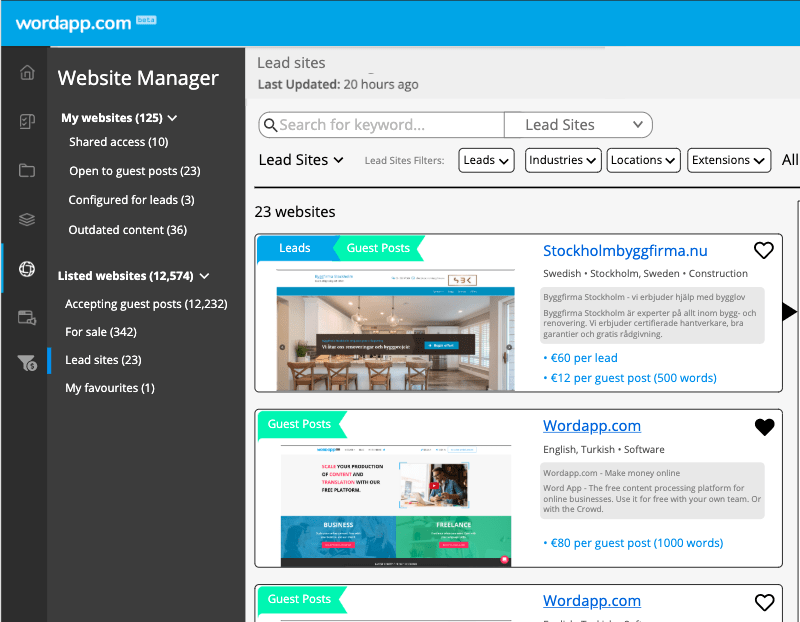Click €12 per guest post (500 words)
This screenshot has height=622, width=800.
pyautogui.click(x=630, y=378)
